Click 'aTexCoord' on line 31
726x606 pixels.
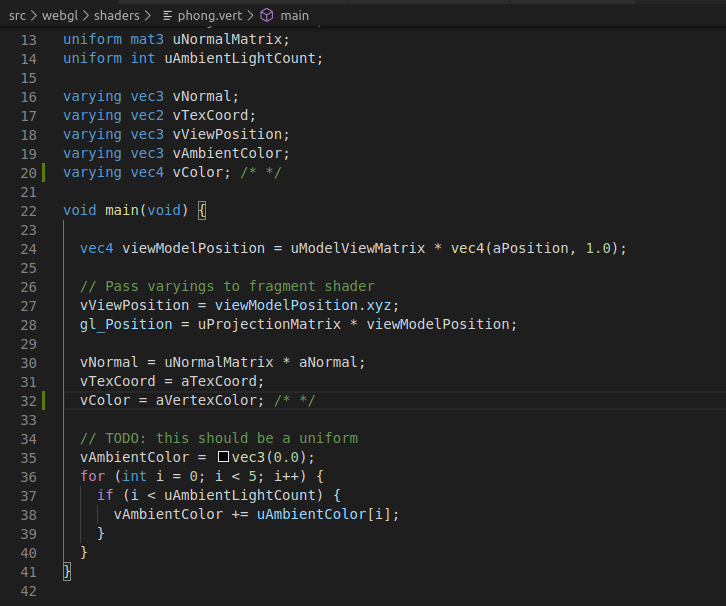(x=219, y=381)
